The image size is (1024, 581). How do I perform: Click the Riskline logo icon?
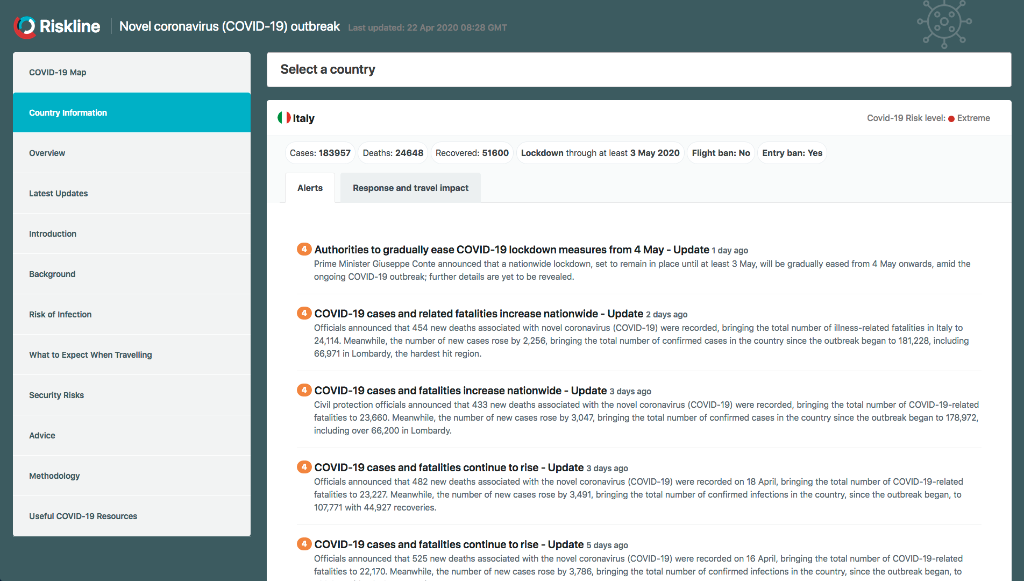(26, 27)
